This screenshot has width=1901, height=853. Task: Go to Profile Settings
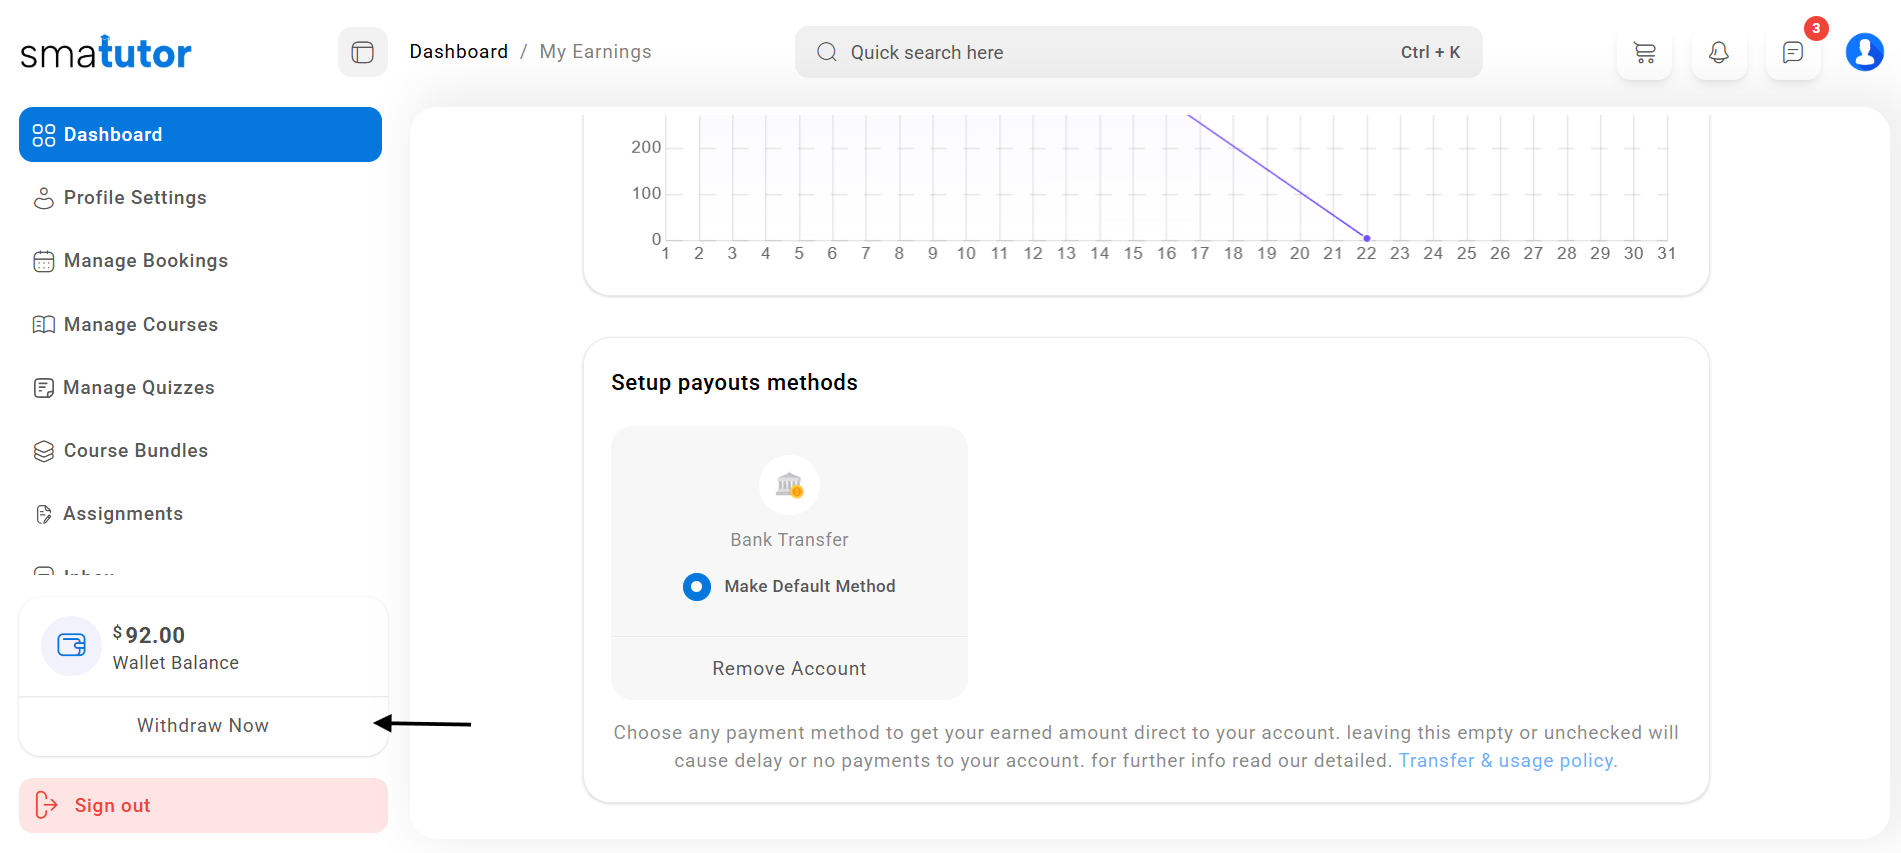pos(135,198)
